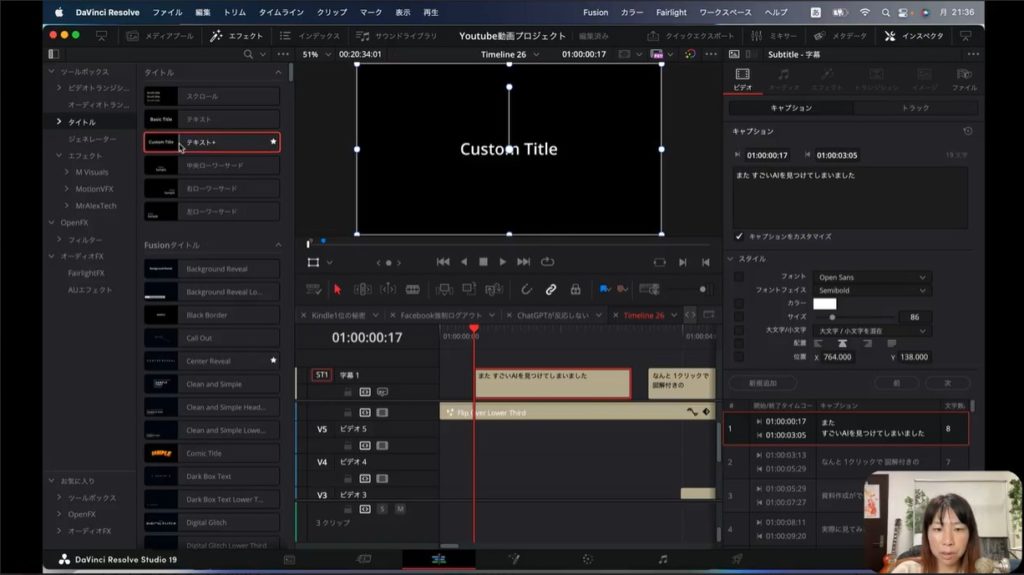Click the search magnifier in effects panel
The width and height of the screenshot is (1024, 575).
coord(248,54)
